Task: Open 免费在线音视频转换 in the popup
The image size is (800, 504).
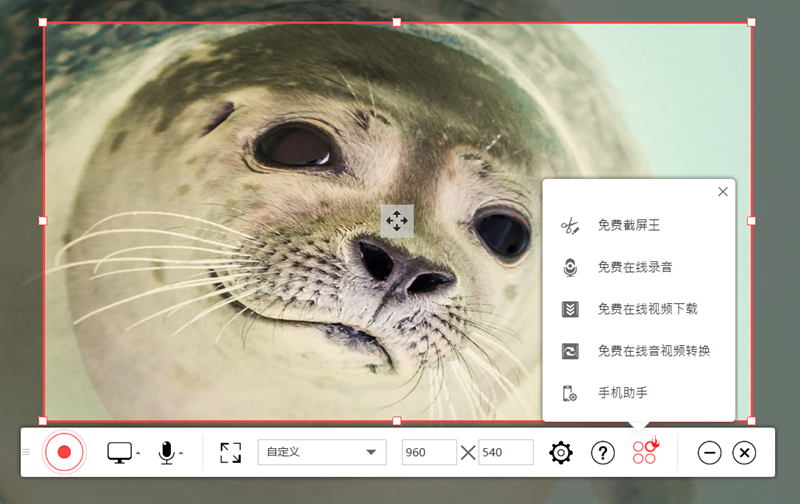Action: point(653,351)
